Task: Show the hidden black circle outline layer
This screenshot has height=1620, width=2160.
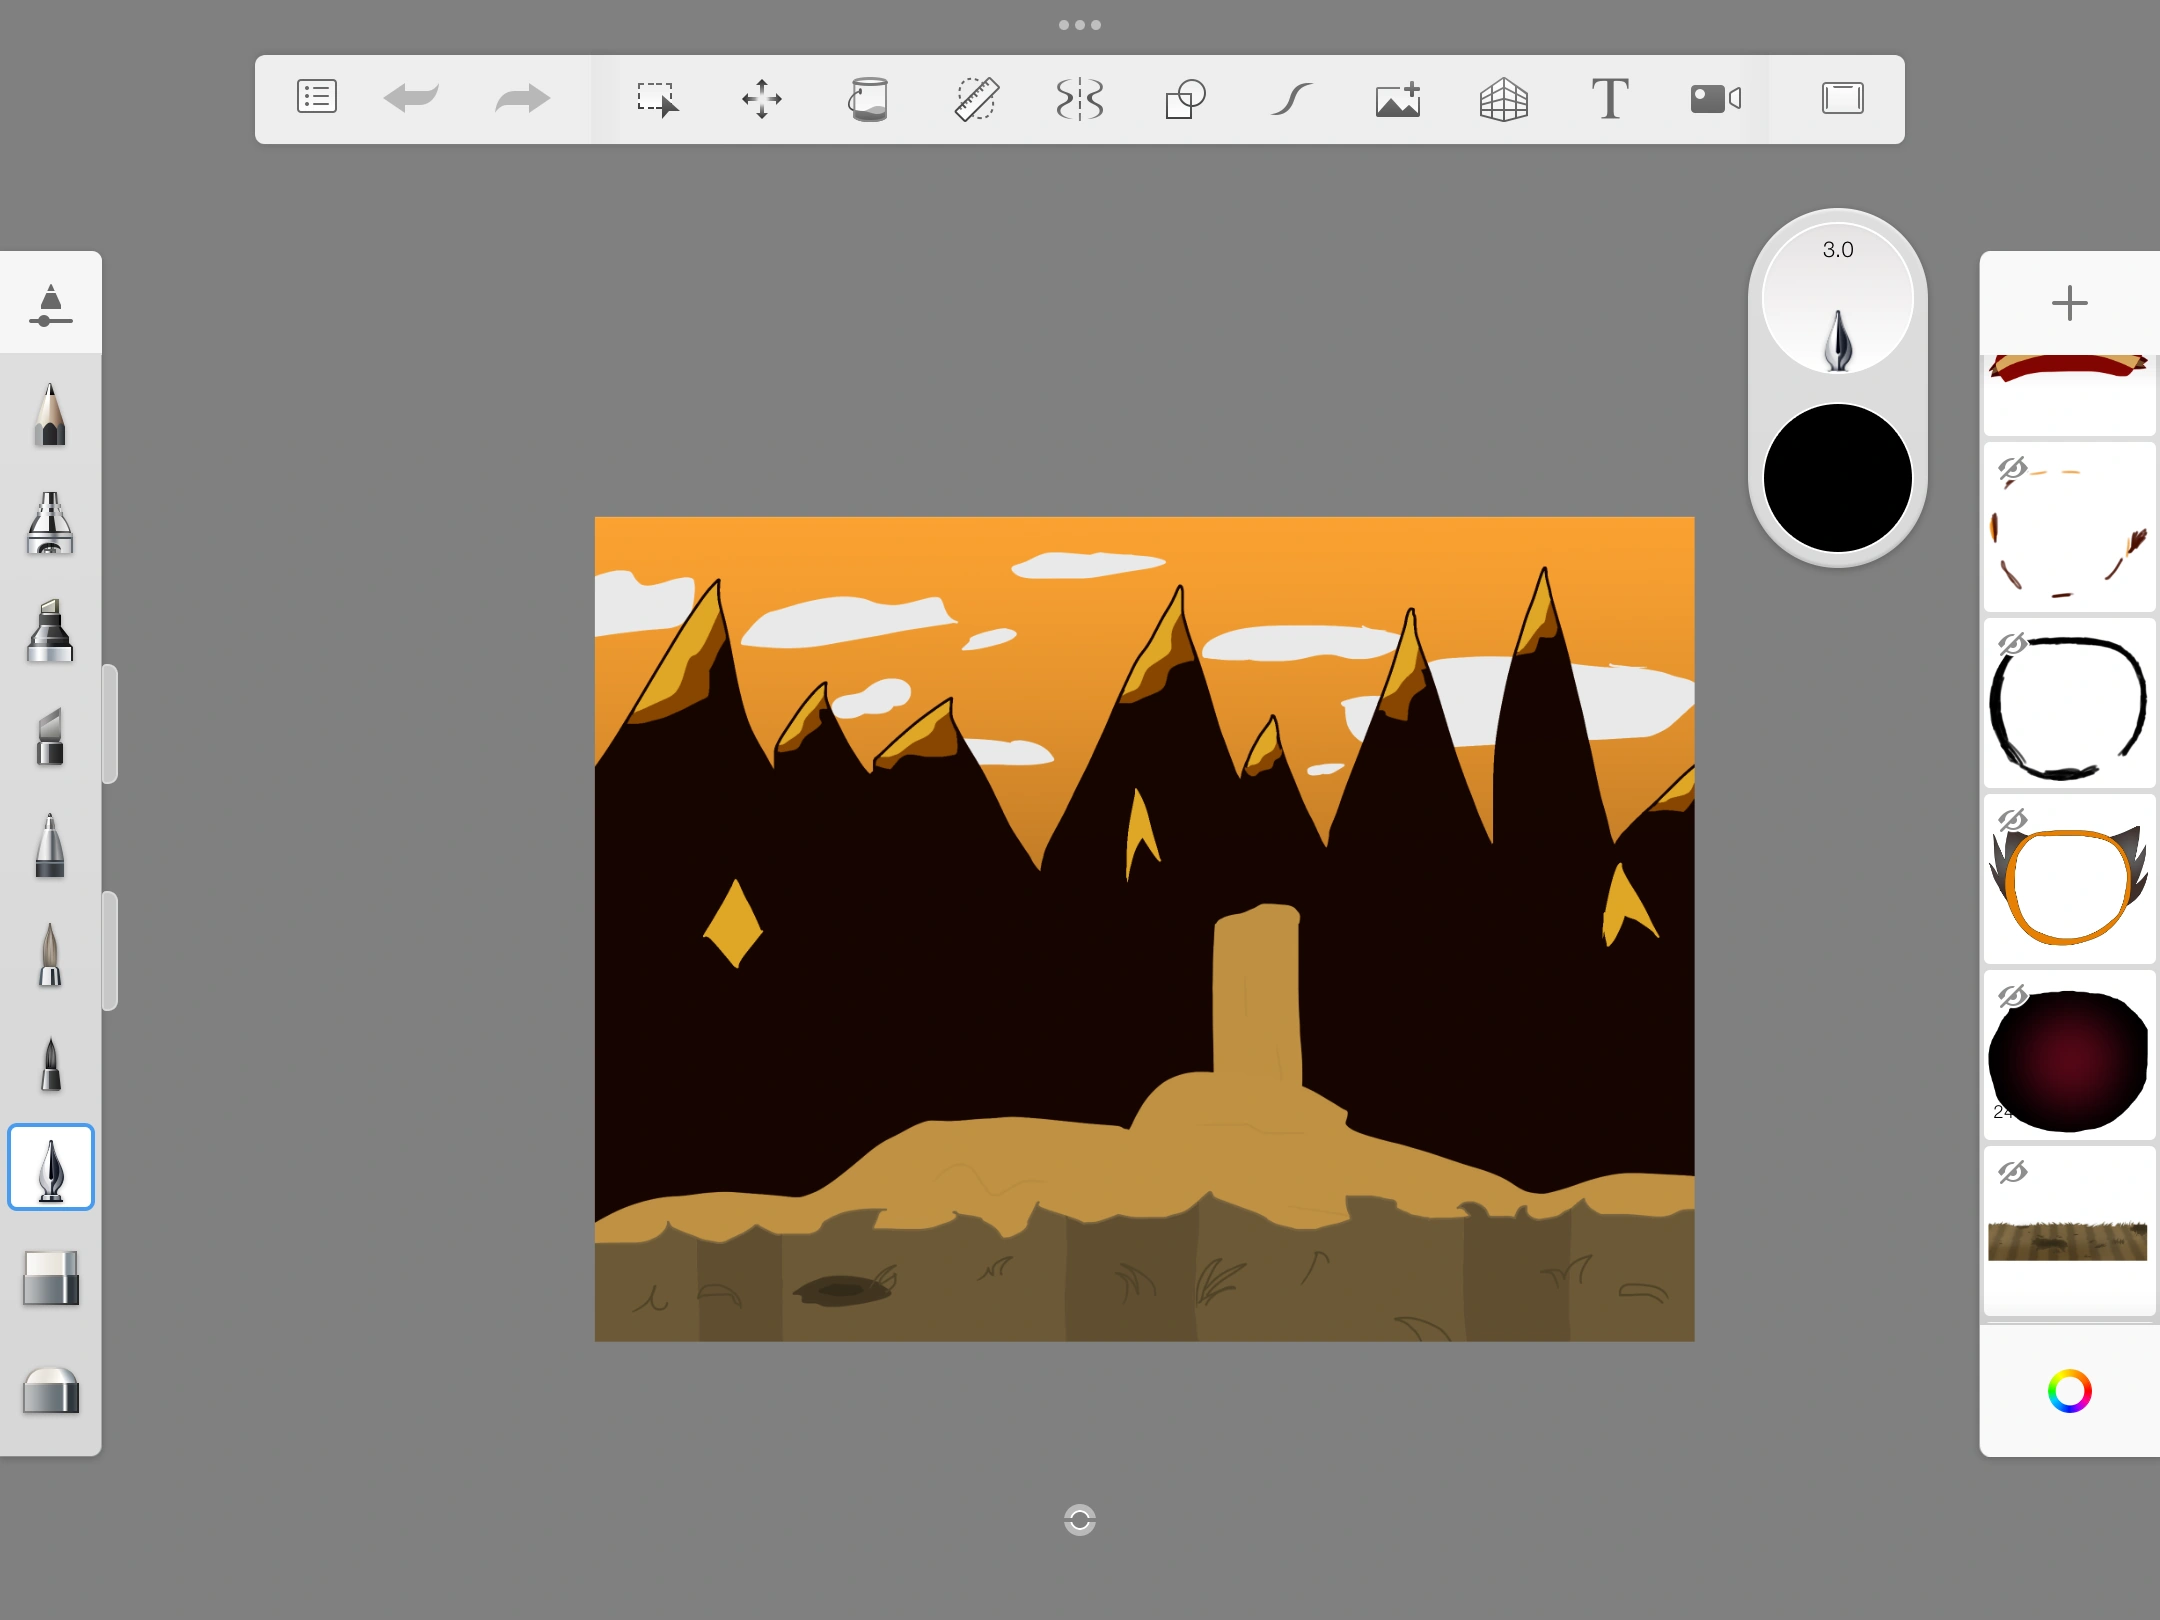Action: [2012, 644]
